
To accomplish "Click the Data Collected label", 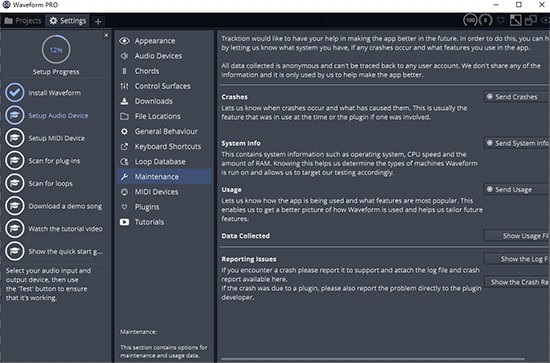I will (246, 236).
